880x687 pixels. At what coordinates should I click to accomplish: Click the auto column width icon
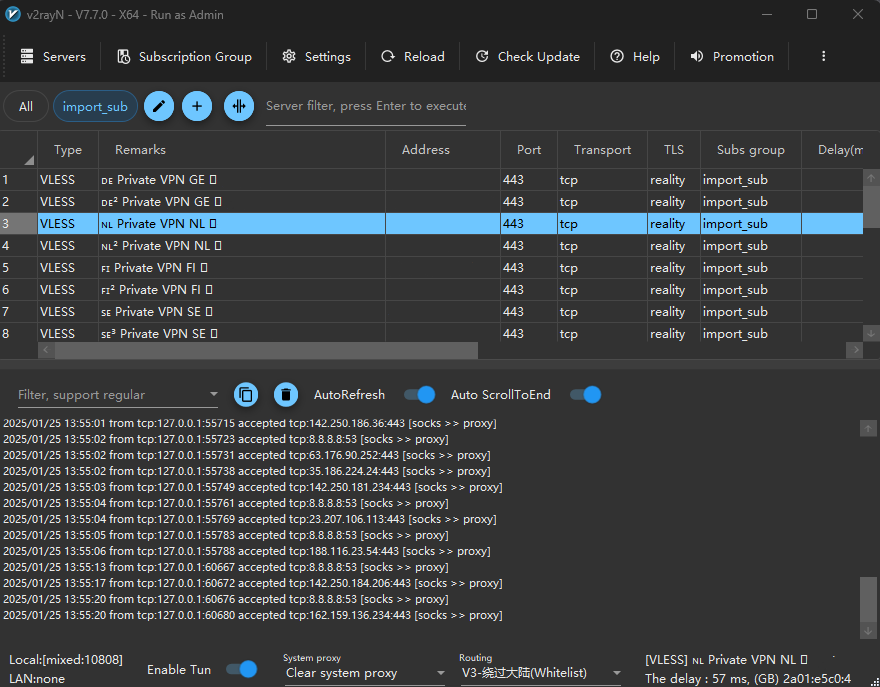click(239, 106)
